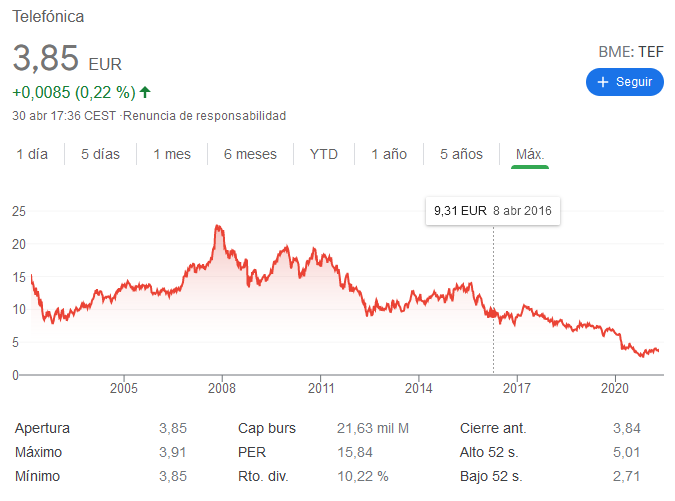Select the 5 días chart range
The image size is (675, 501).
coord(100,154)
